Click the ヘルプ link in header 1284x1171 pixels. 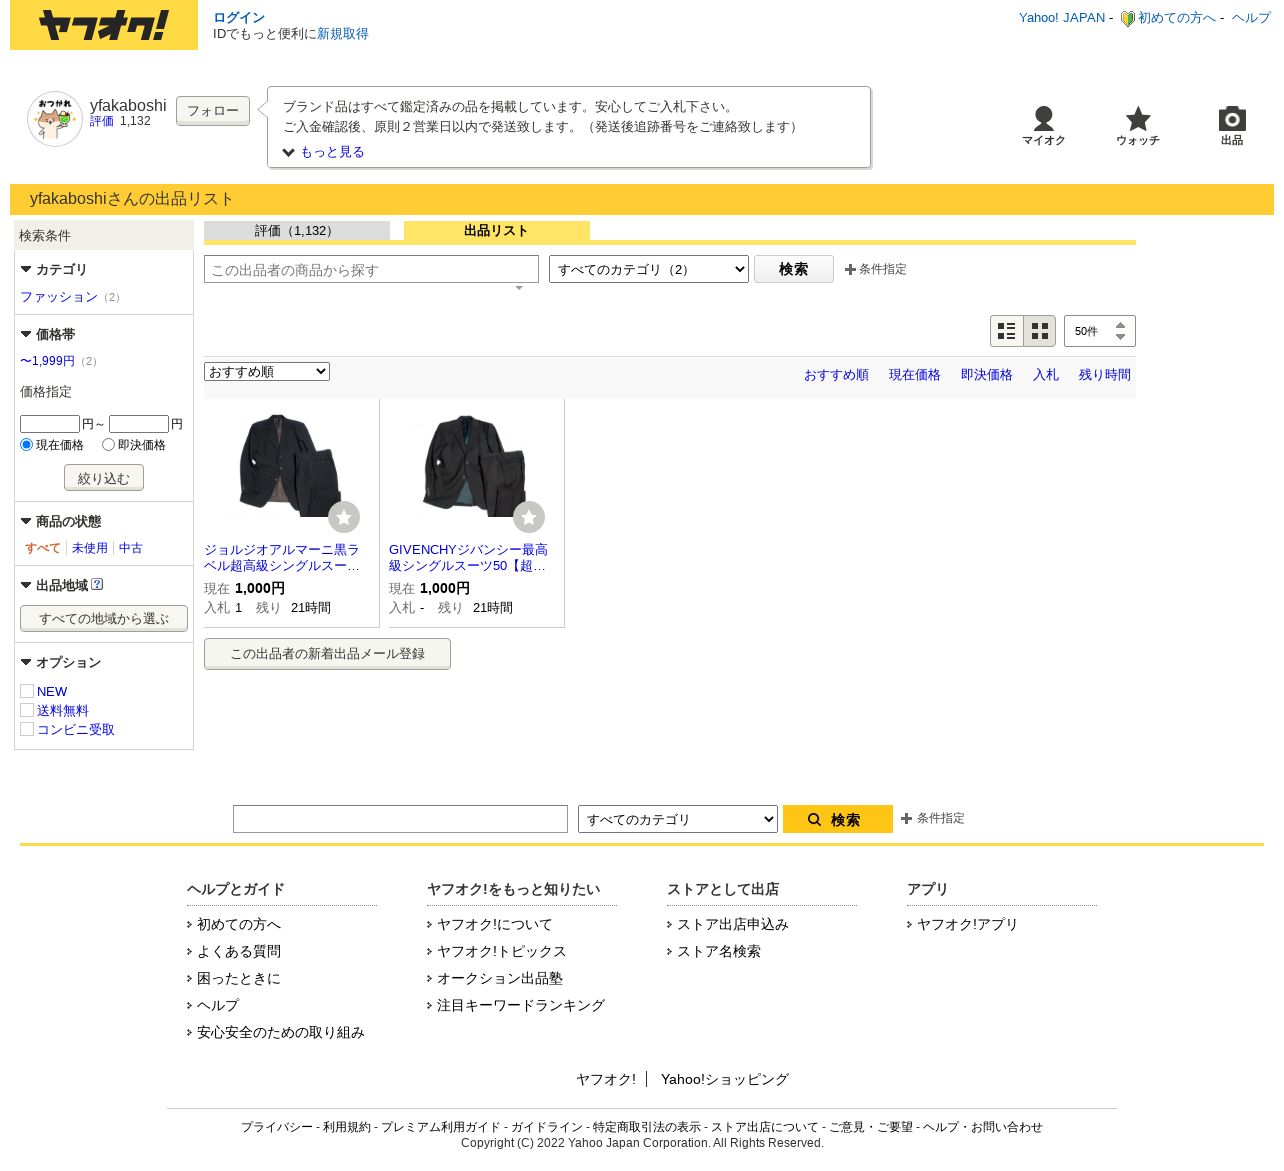(x=1251, y=18)
